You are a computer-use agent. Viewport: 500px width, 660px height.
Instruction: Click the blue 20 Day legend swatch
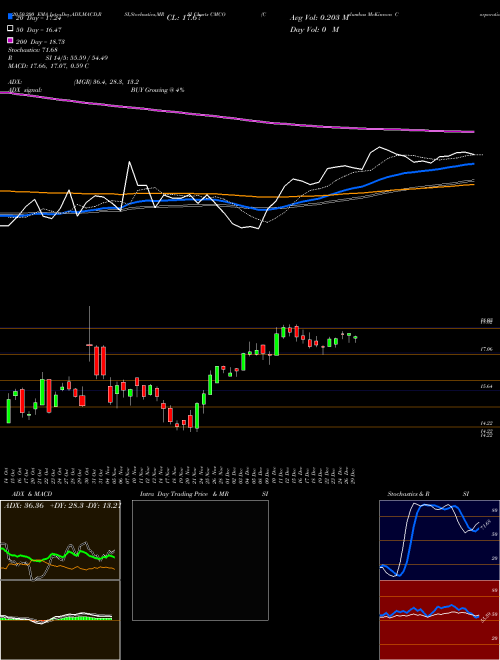(x=10, y=17)
